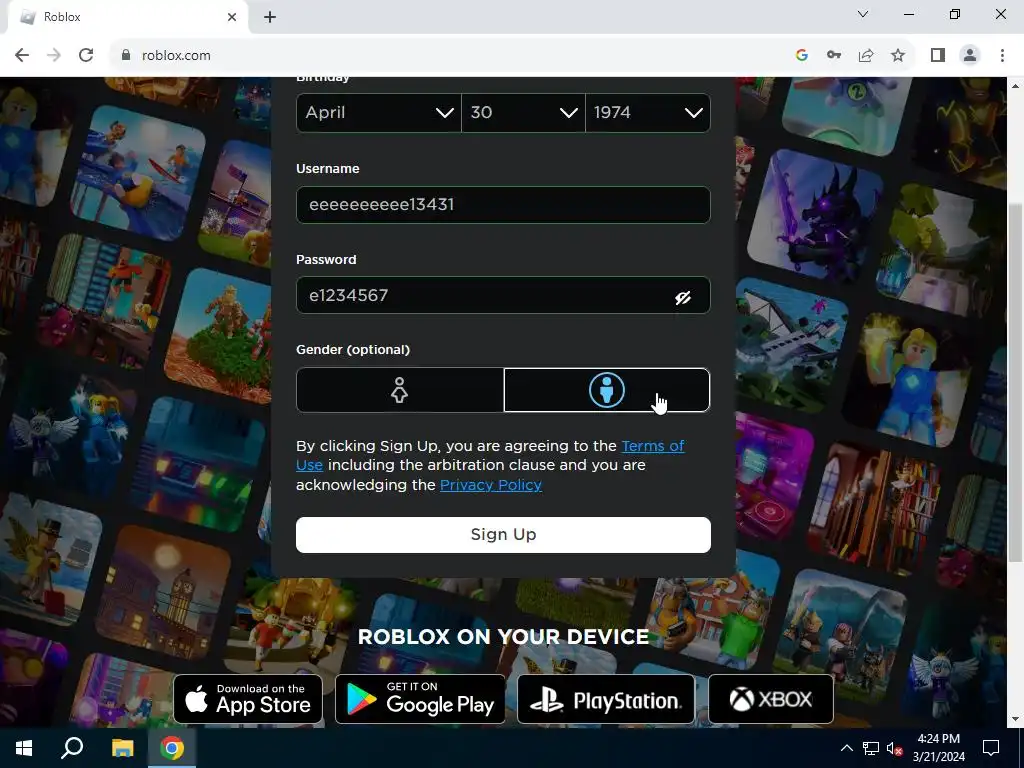Click the Sign Up button
This screenshot has width=1024, height=768.
(503, 535)
